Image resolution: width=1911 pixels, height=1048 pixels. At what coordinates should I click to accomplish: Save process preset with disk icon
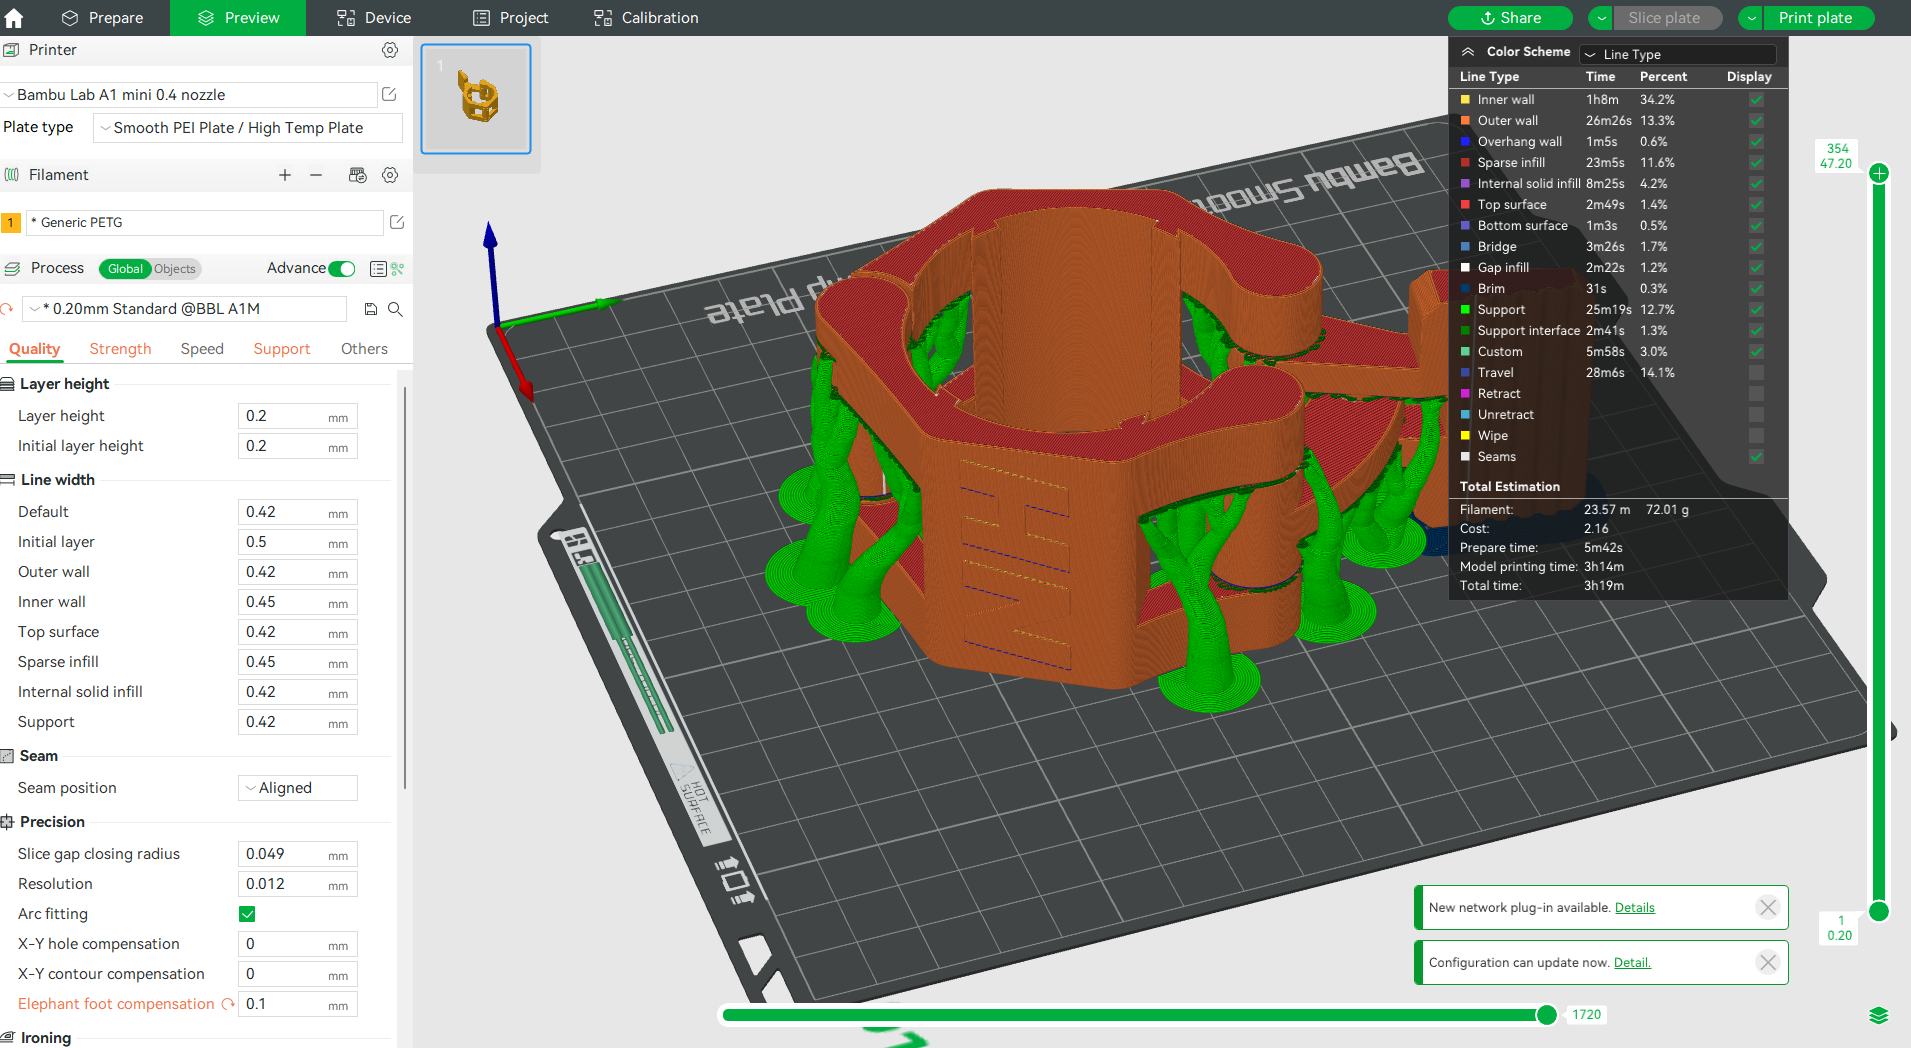click(x=371, y=309)
